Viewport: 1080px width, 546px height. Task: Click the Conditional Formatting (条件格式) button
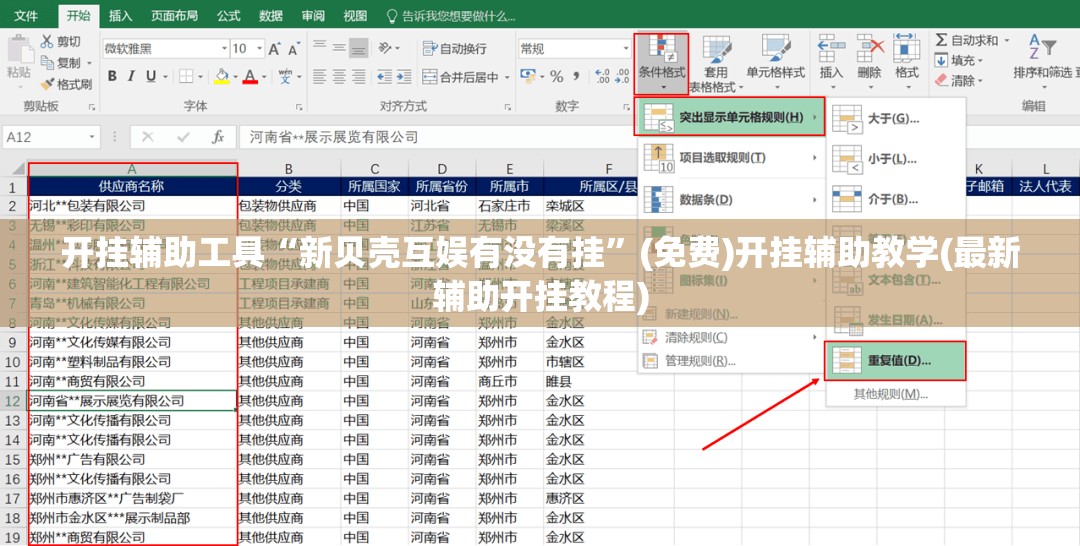(x=661, y=63)
